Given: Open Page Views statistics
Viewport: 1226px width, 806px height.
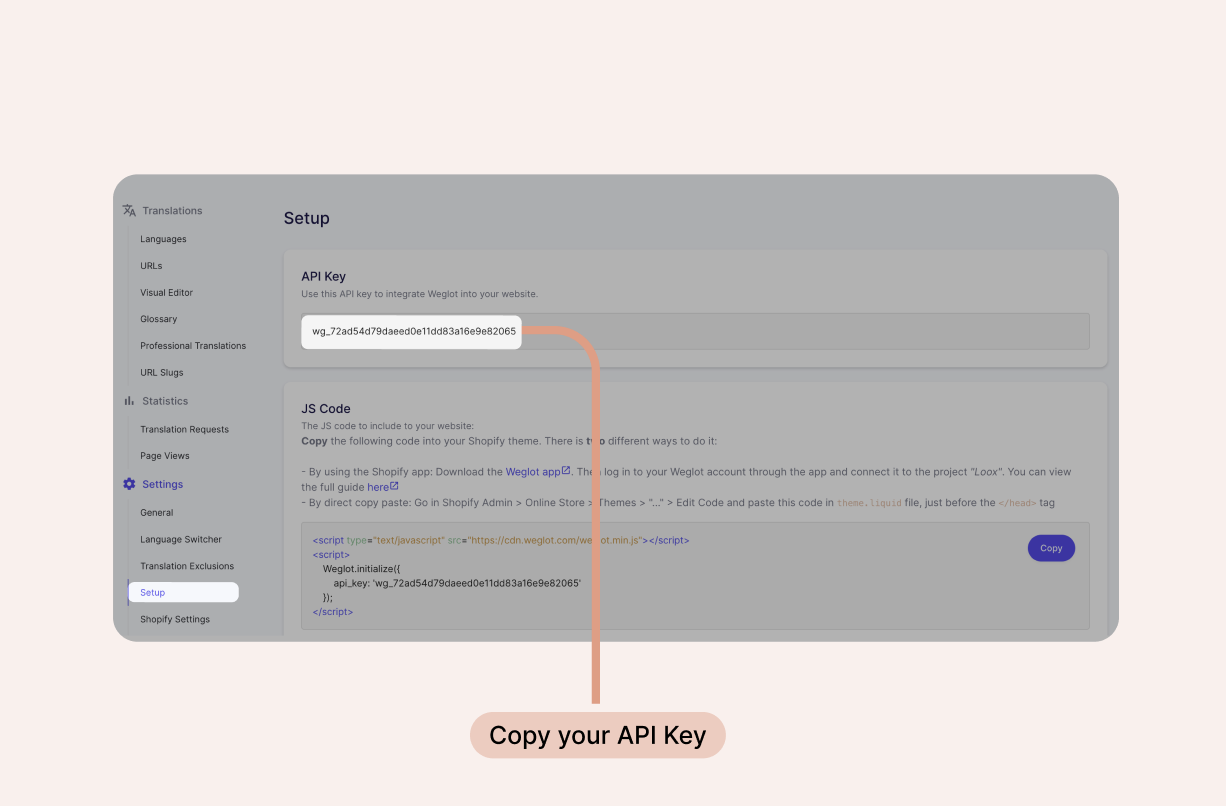Looking at the screenshot, I should point(165,456).
